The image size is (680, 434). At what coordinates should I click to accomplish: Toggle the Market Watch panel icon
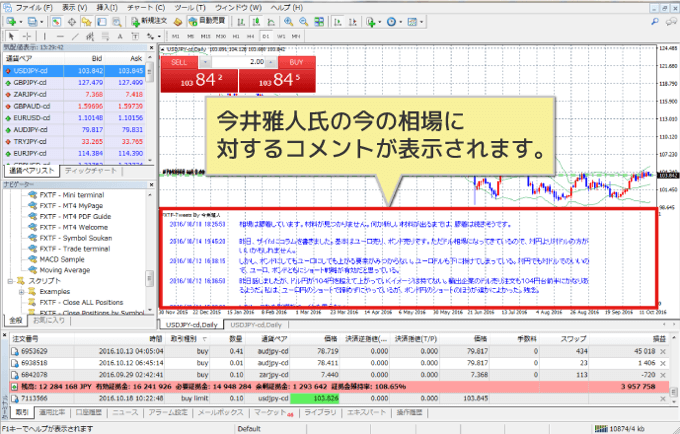pos(56,22)
